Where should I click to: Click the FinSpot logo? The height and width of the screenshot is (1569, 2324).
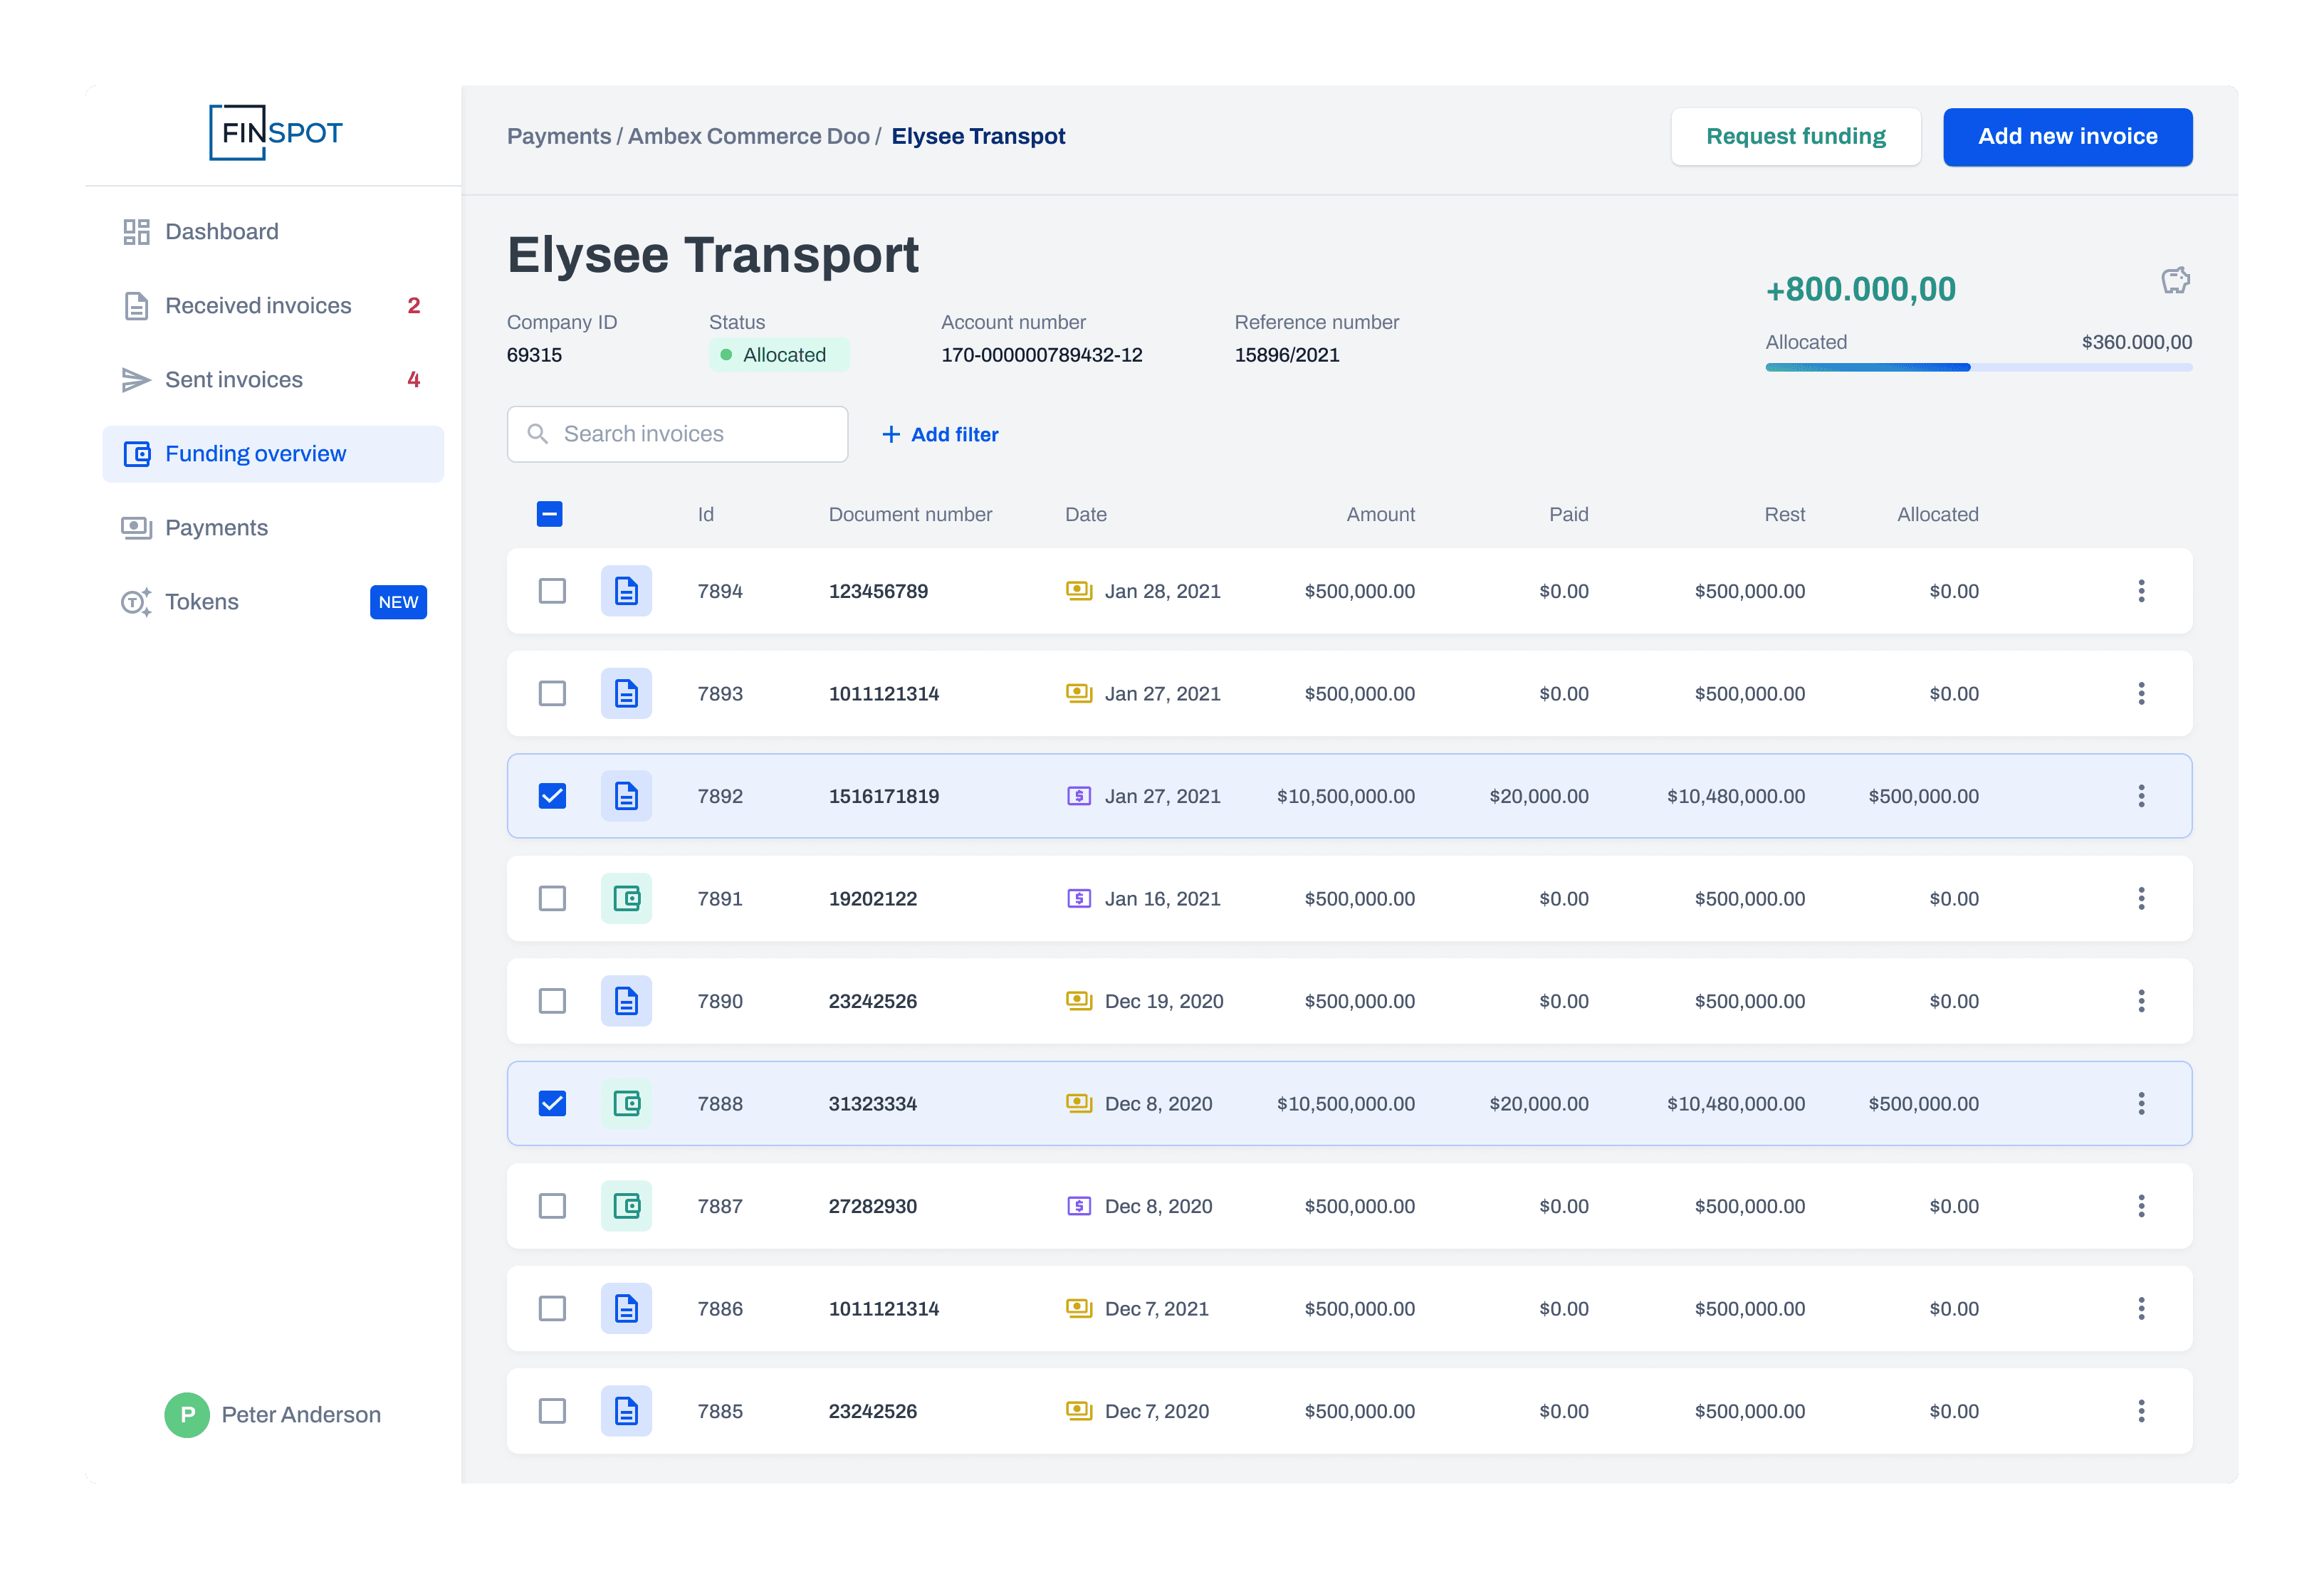(x=275, y=133)
